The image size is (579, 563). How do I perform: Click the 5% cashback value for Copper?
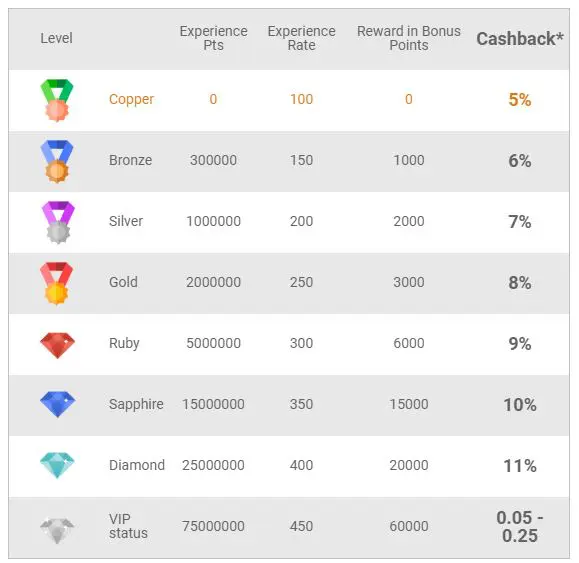[x=520, y=100]
